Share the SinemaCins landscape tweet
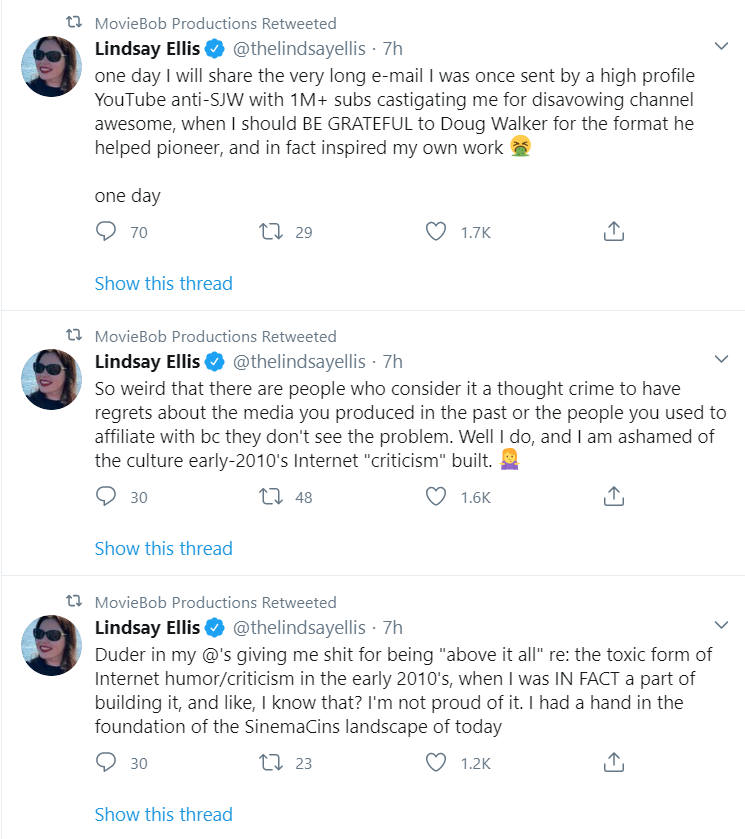 pyautogui.click(x=614, y=762)
